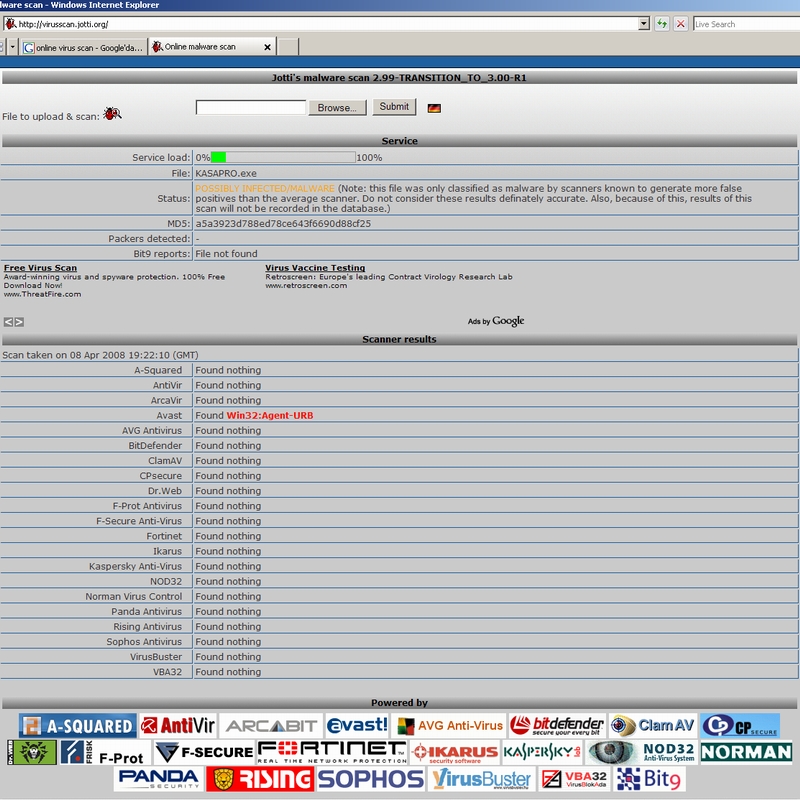800x801 pixels.
Task: Select the Sophos logo
Action: point(370,779)
